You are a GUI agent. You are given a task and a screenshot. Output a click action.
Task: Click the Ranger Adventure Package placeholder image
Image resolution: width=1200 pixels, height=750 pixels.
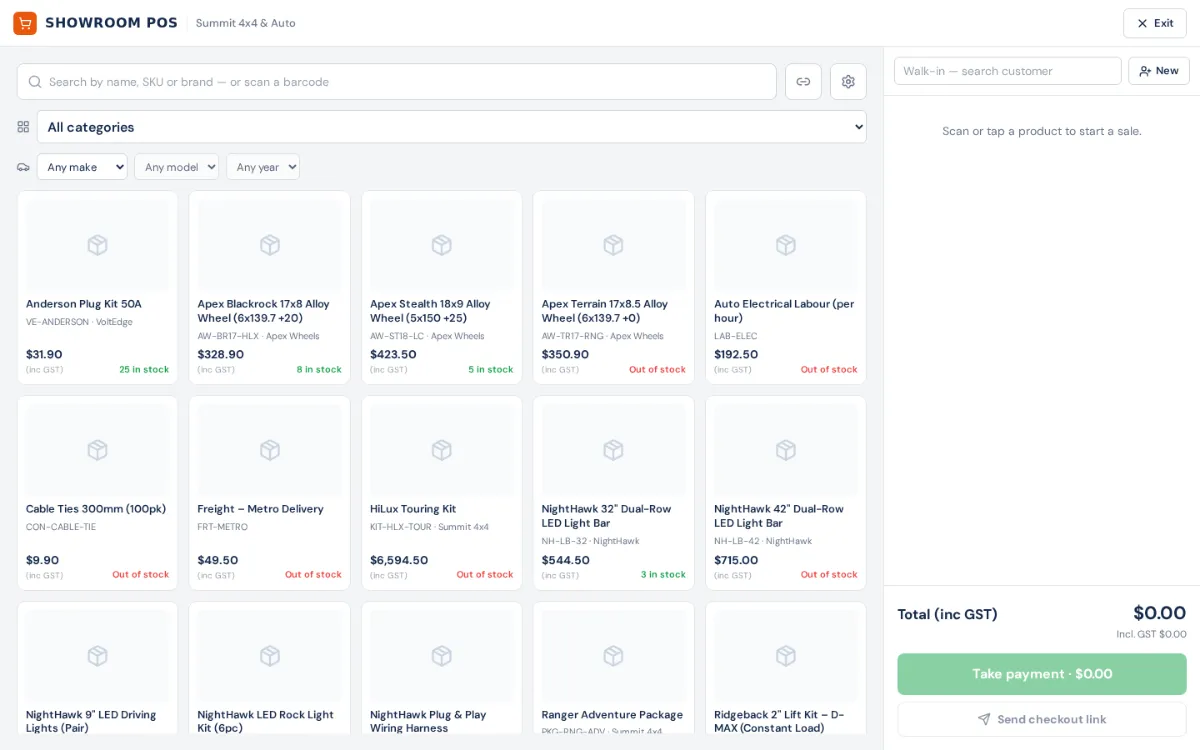tap(613, 655)
